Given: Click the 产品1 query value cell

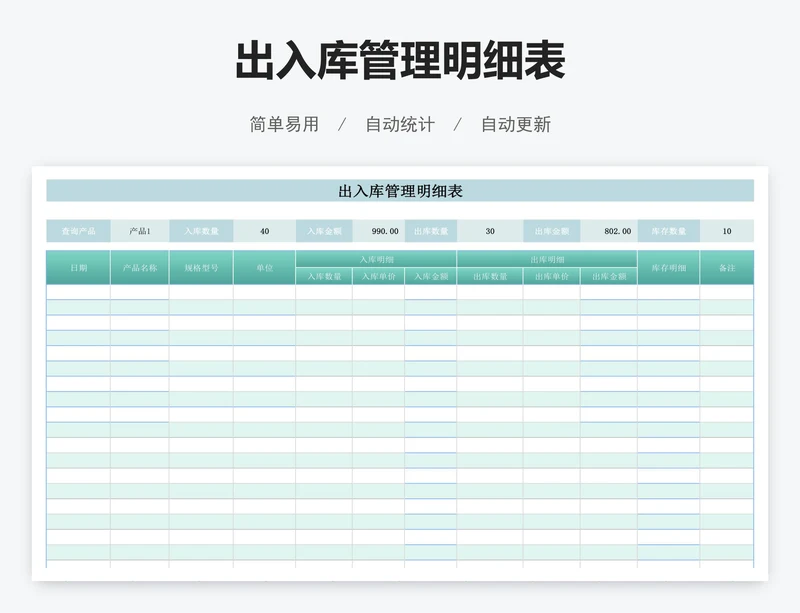Looking at the screenshot, I should pyautogui.click(x=140, y=231).
